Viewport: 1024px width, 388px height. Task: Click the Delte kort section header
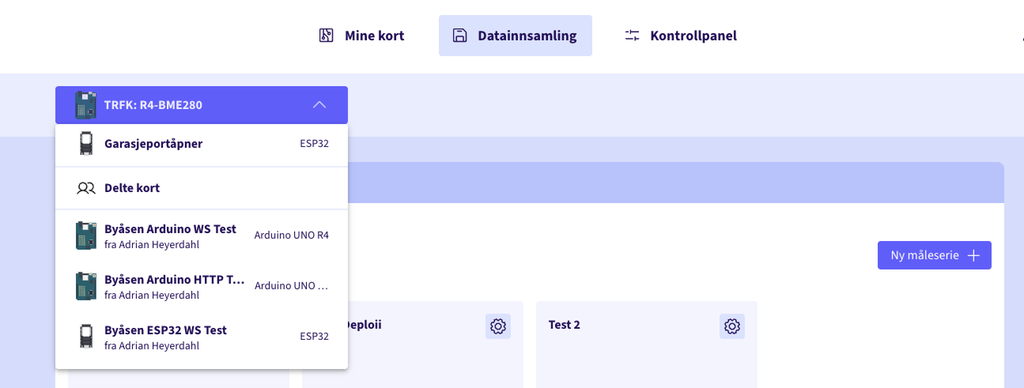tap(201, 188)
